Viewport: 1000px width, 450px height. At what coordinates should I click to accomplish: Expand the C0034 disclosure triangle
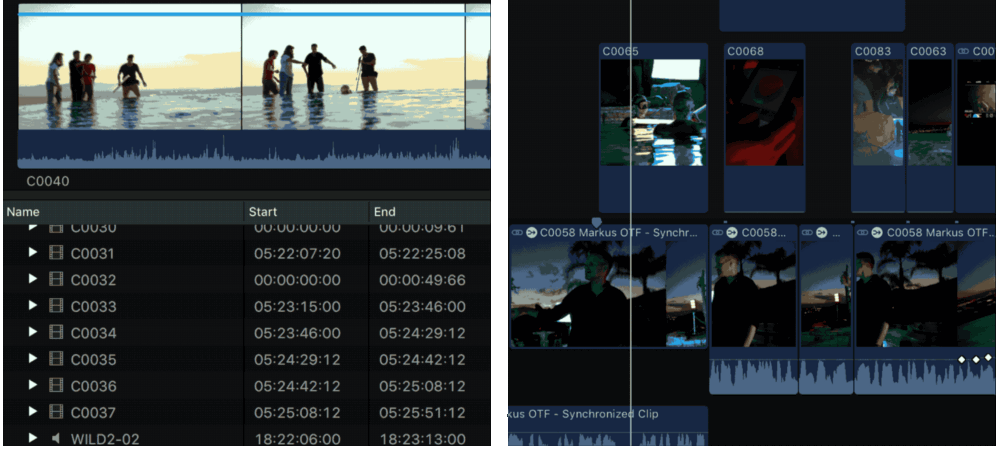point(33,332)
